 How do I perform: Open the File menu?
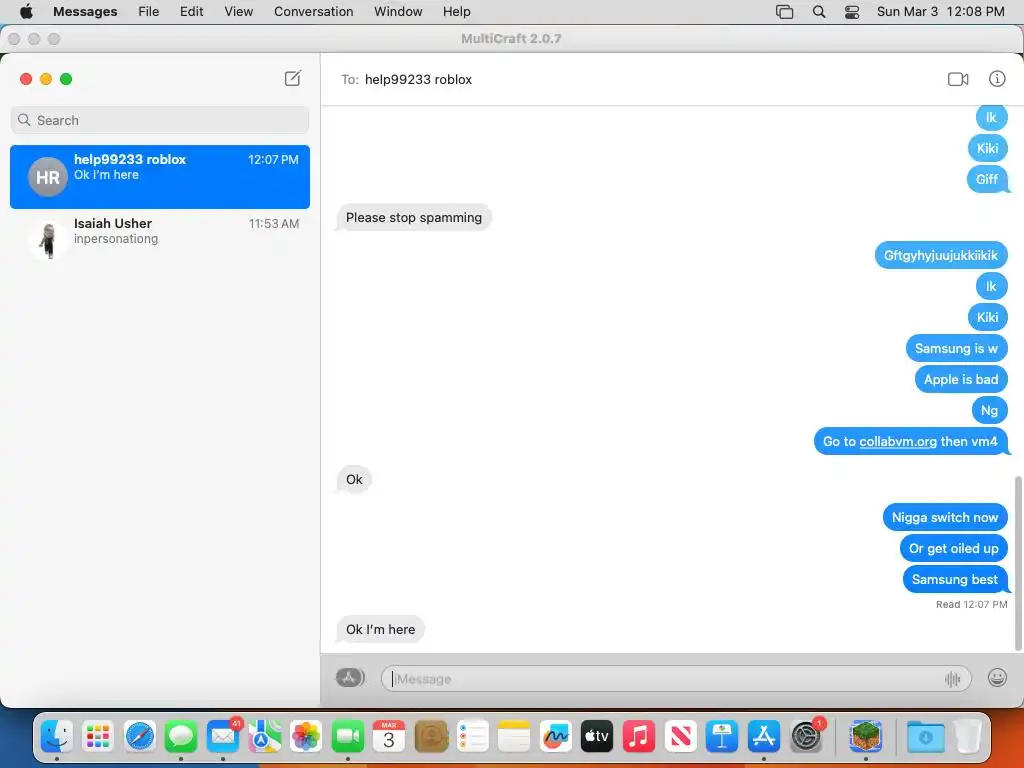click(x=148, y=11)
